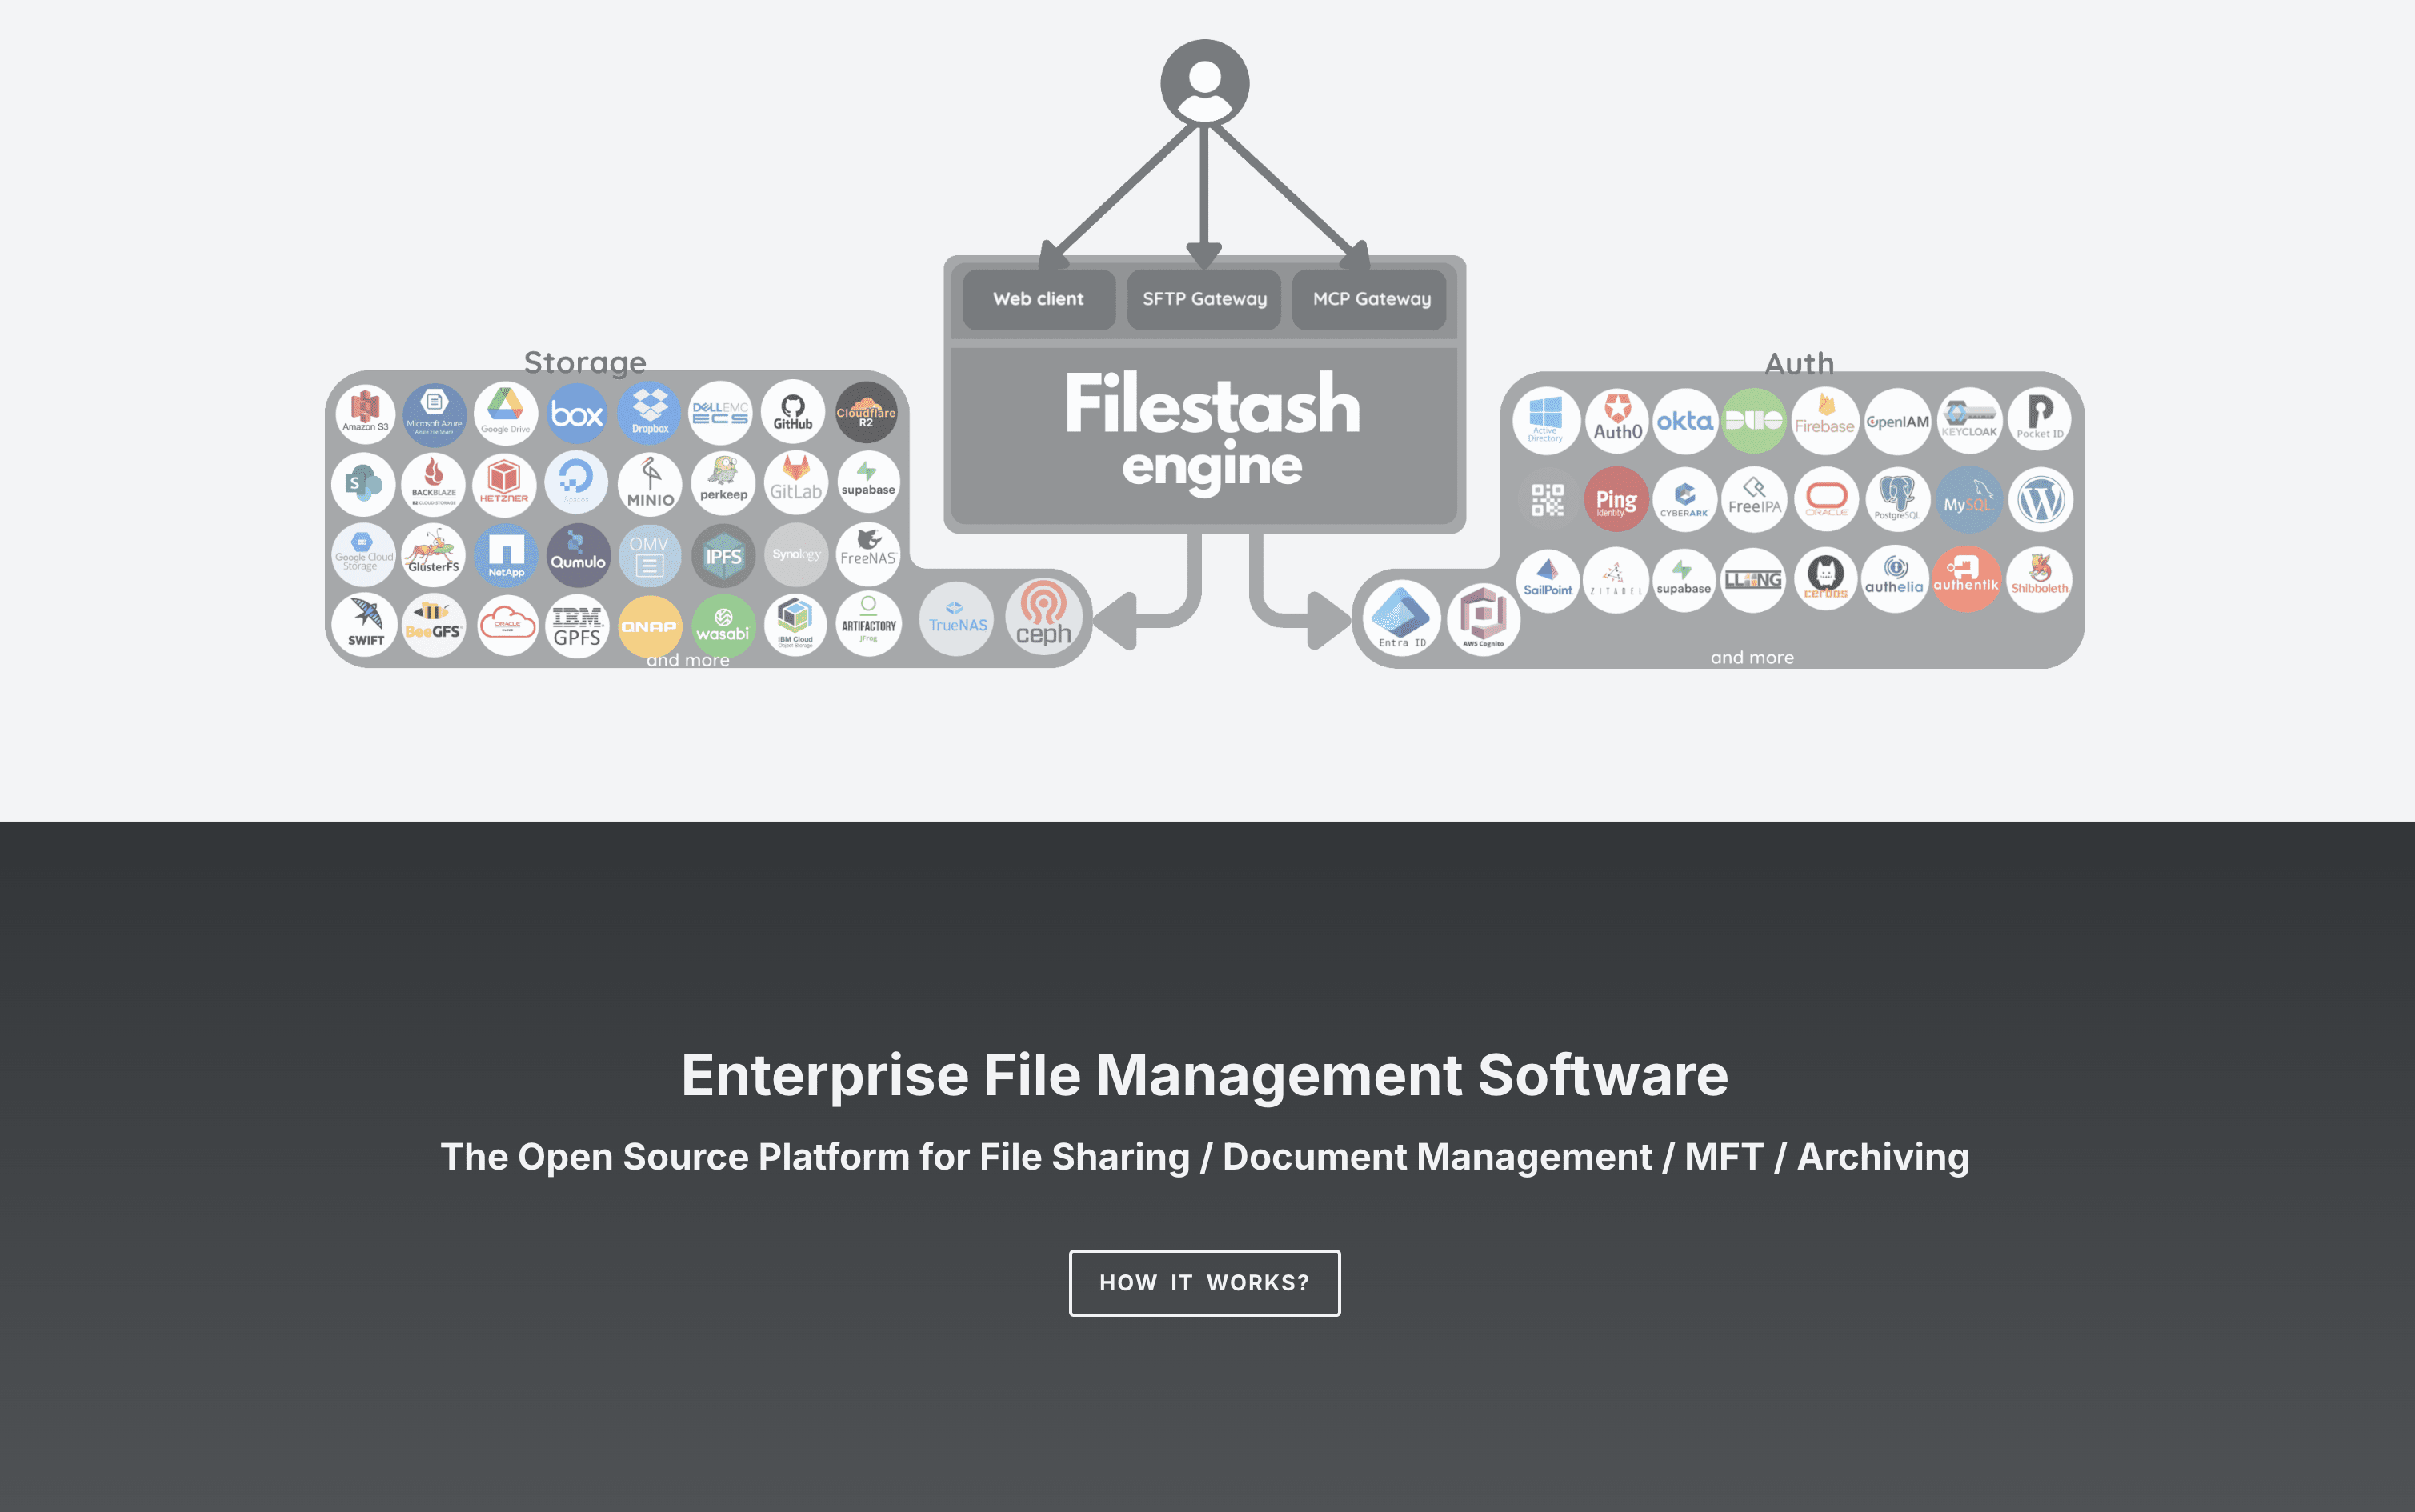Viewport: 2415px width, 1512px height.
Task: Select the MCP Gateway box
Action: click(1370, 299)
